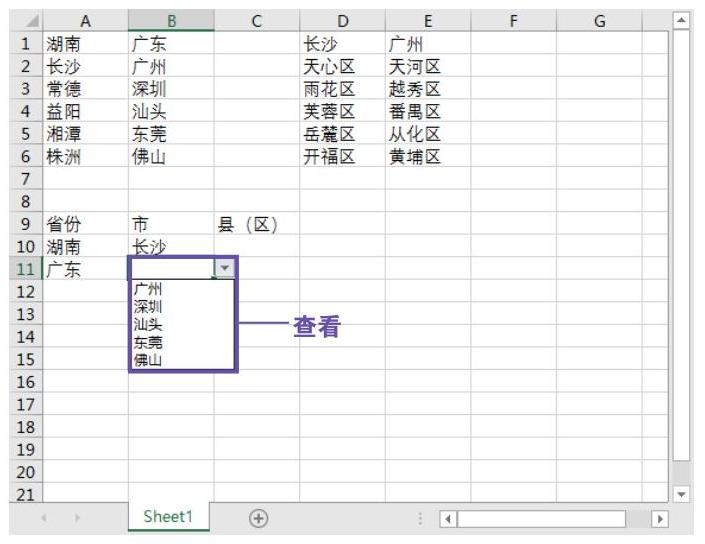Viewport: 705px width, 544px height.
Task: Select row 11 header
Action: click(26, 268)
